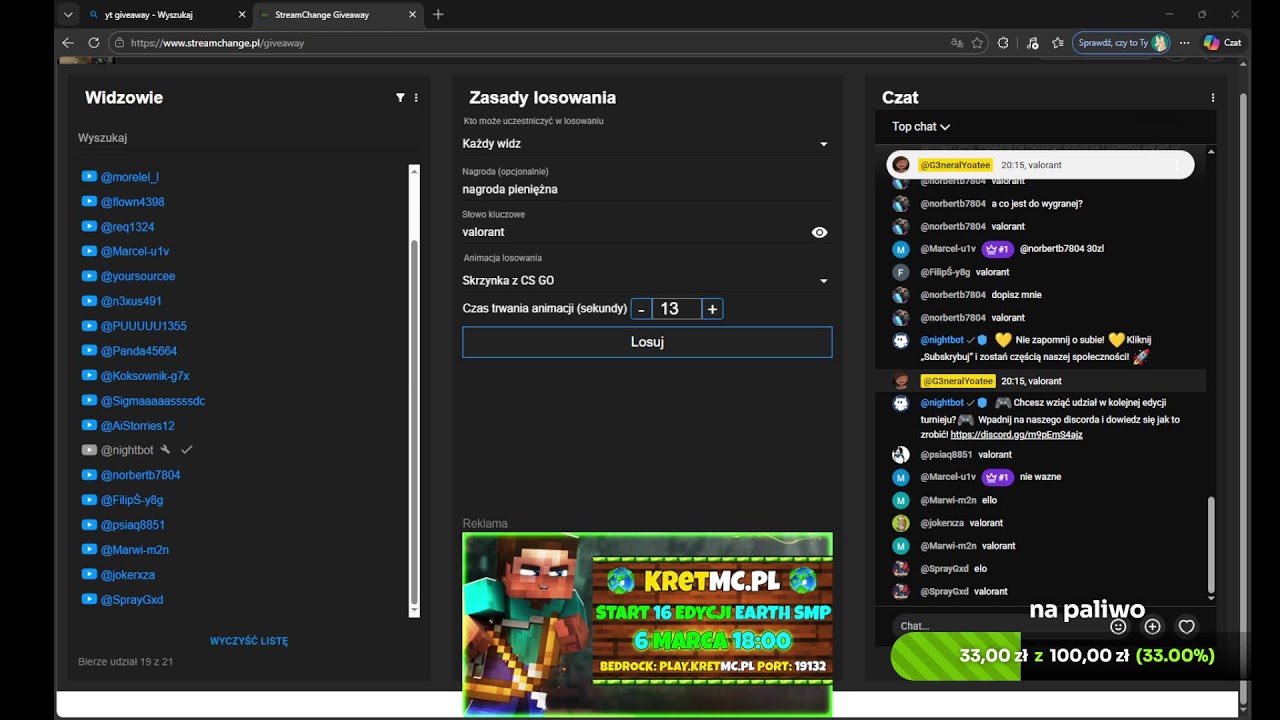This screenshot has width=1280, height=720.
Task: Click the pinned @G3neralYoatee message at chat top
Action: click(1040, 165)
